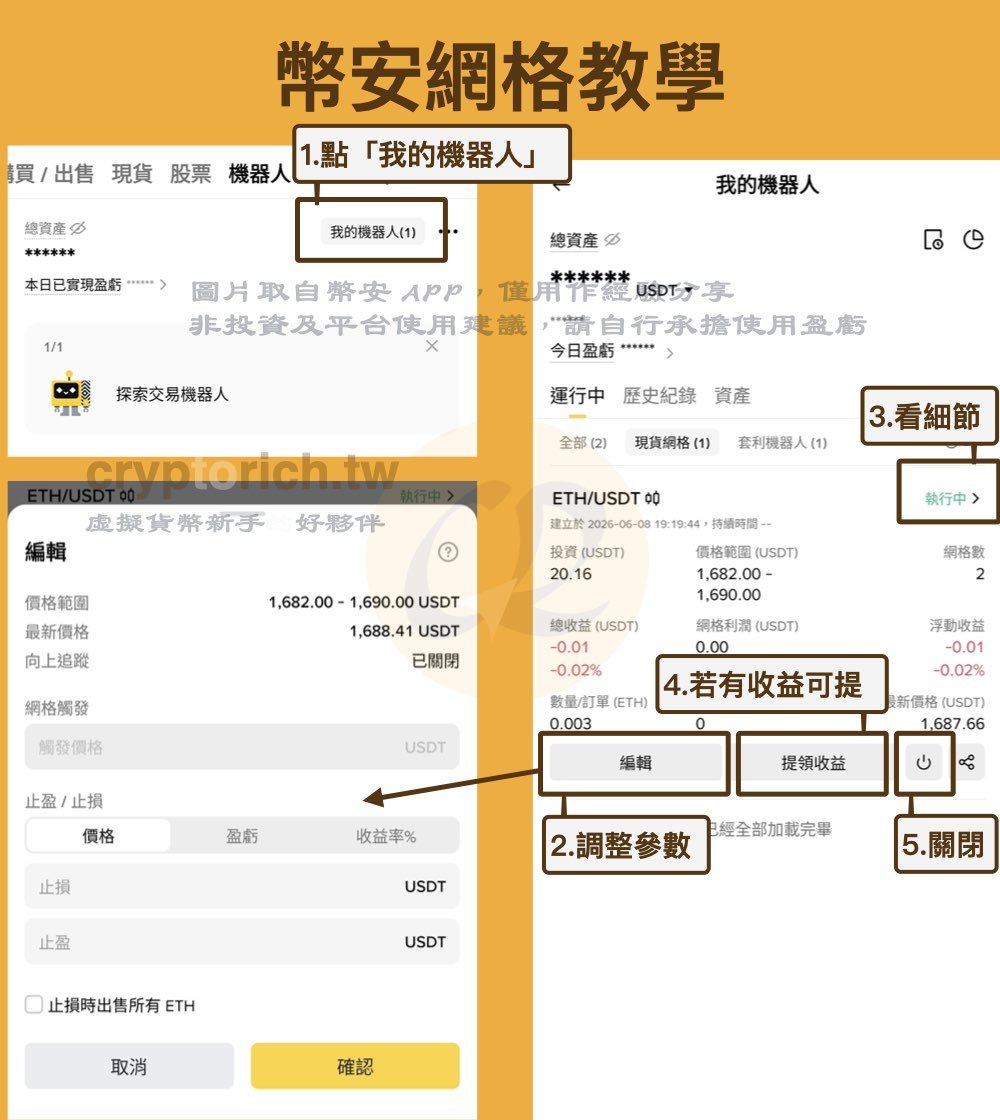Open the order history document icon
Screen dimensions: 1000x1120
pyautogui.click(x=934, y=239)
